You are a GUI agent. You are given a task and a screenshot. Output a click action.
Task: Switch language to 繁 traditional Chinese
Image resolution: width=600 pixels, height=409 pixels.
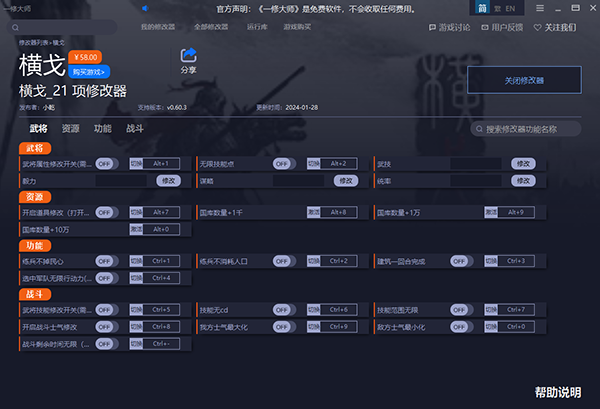pyautogui.click(x=497, y=8)
